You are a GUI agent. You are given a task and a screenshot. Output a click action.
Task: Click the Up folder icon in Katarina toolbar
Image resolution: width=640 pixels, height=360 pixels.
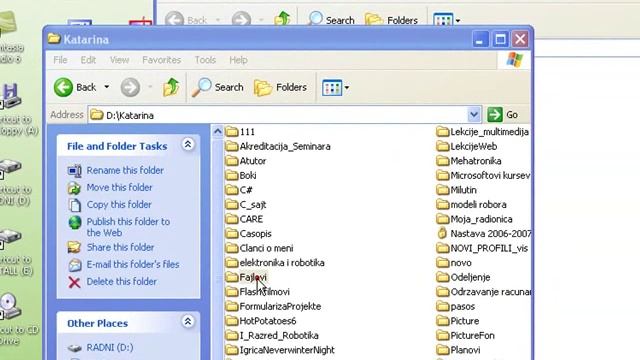pos(171,87)
